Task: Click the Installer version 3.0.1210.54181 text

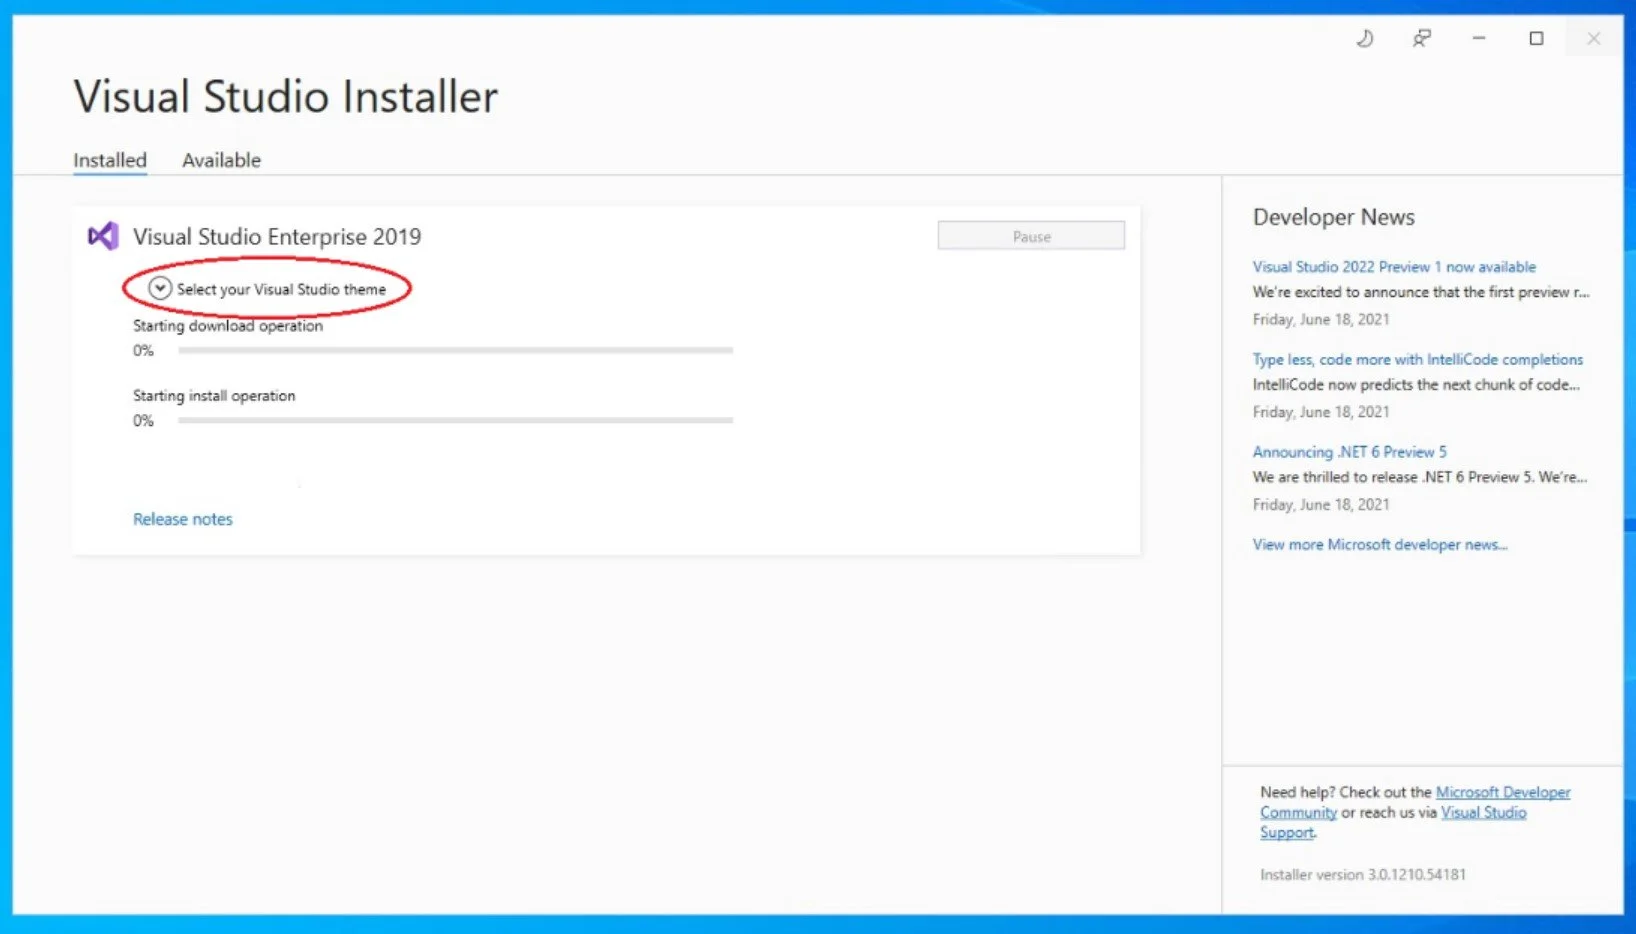Action: pos(1363,874)
